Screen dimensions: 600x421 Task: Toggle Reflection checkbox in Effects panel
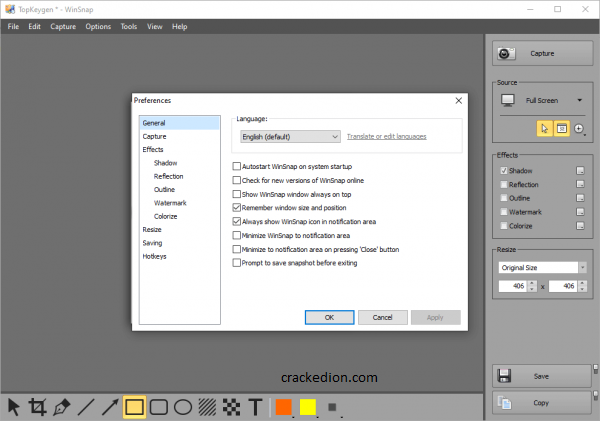pos(504,184)
